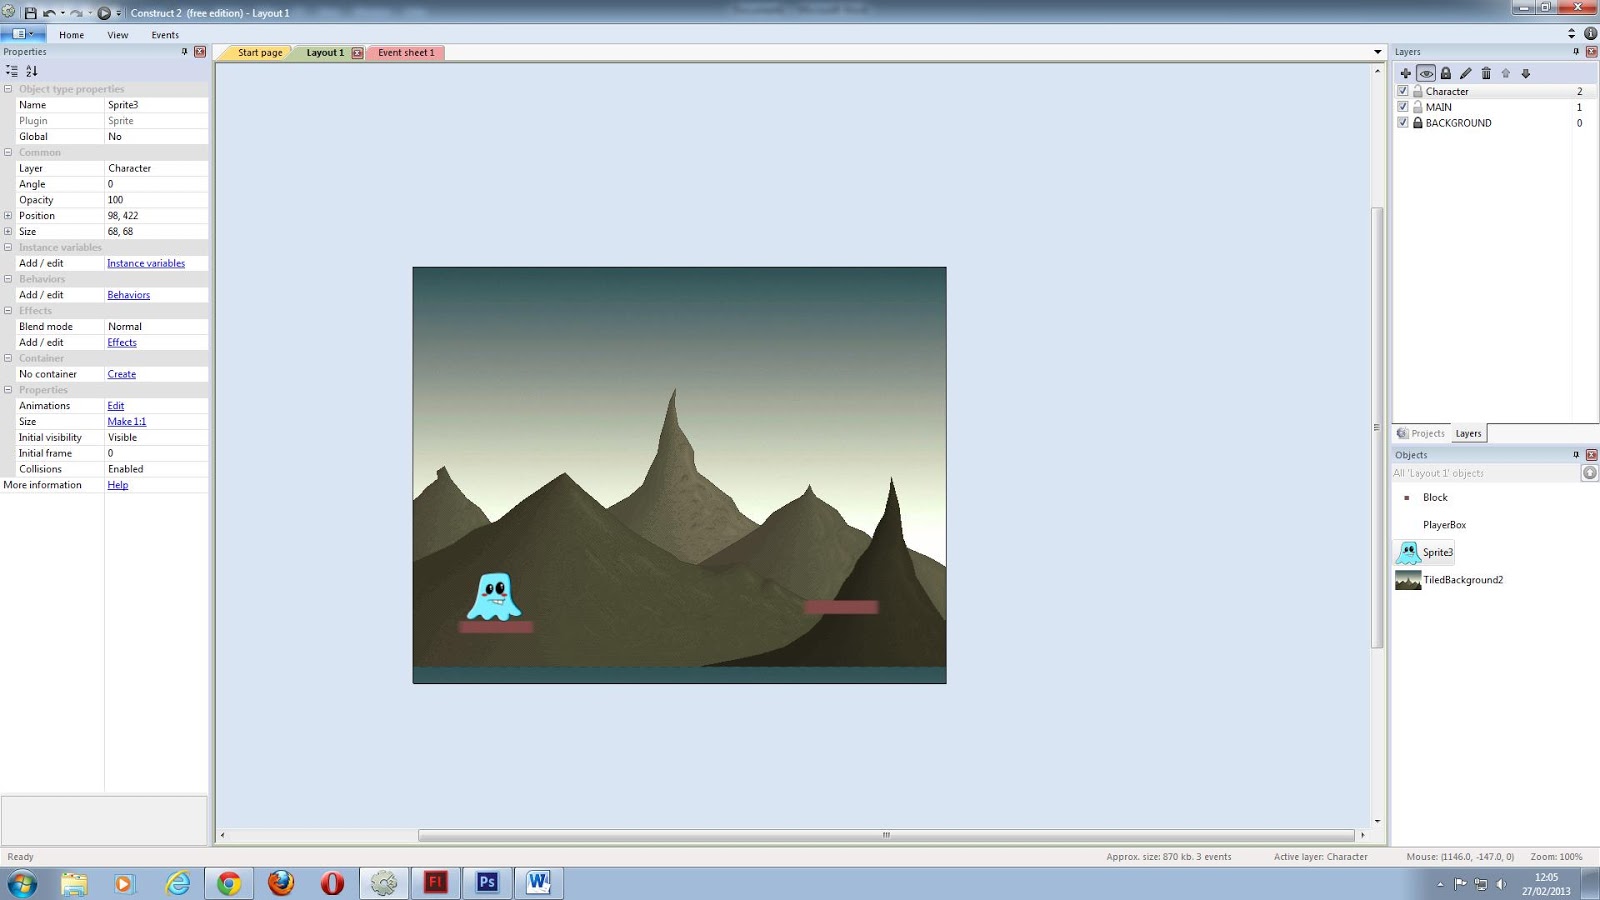The height and width of the screenshot is (900, 1600).
Task: Expand the Position property
Action: click(x=8, y=215)
